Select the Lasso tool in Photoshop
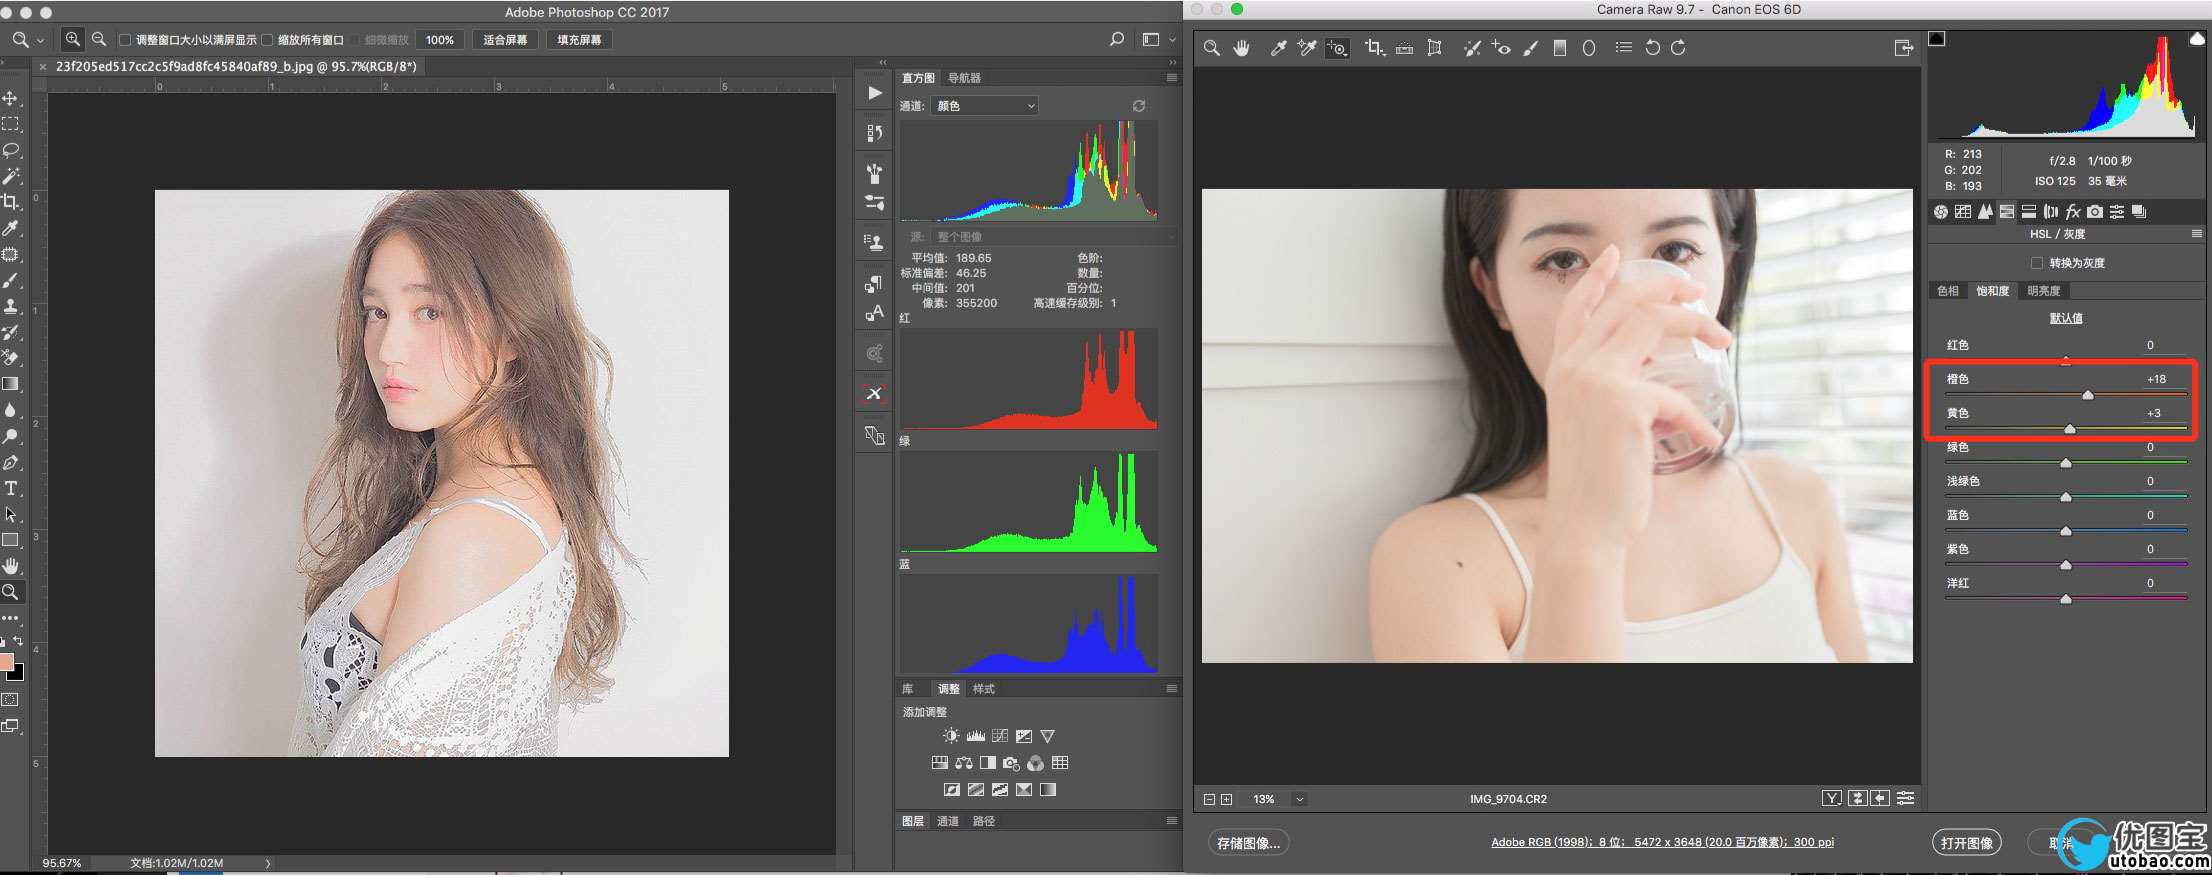2212x875 pixels. [11, 150]
